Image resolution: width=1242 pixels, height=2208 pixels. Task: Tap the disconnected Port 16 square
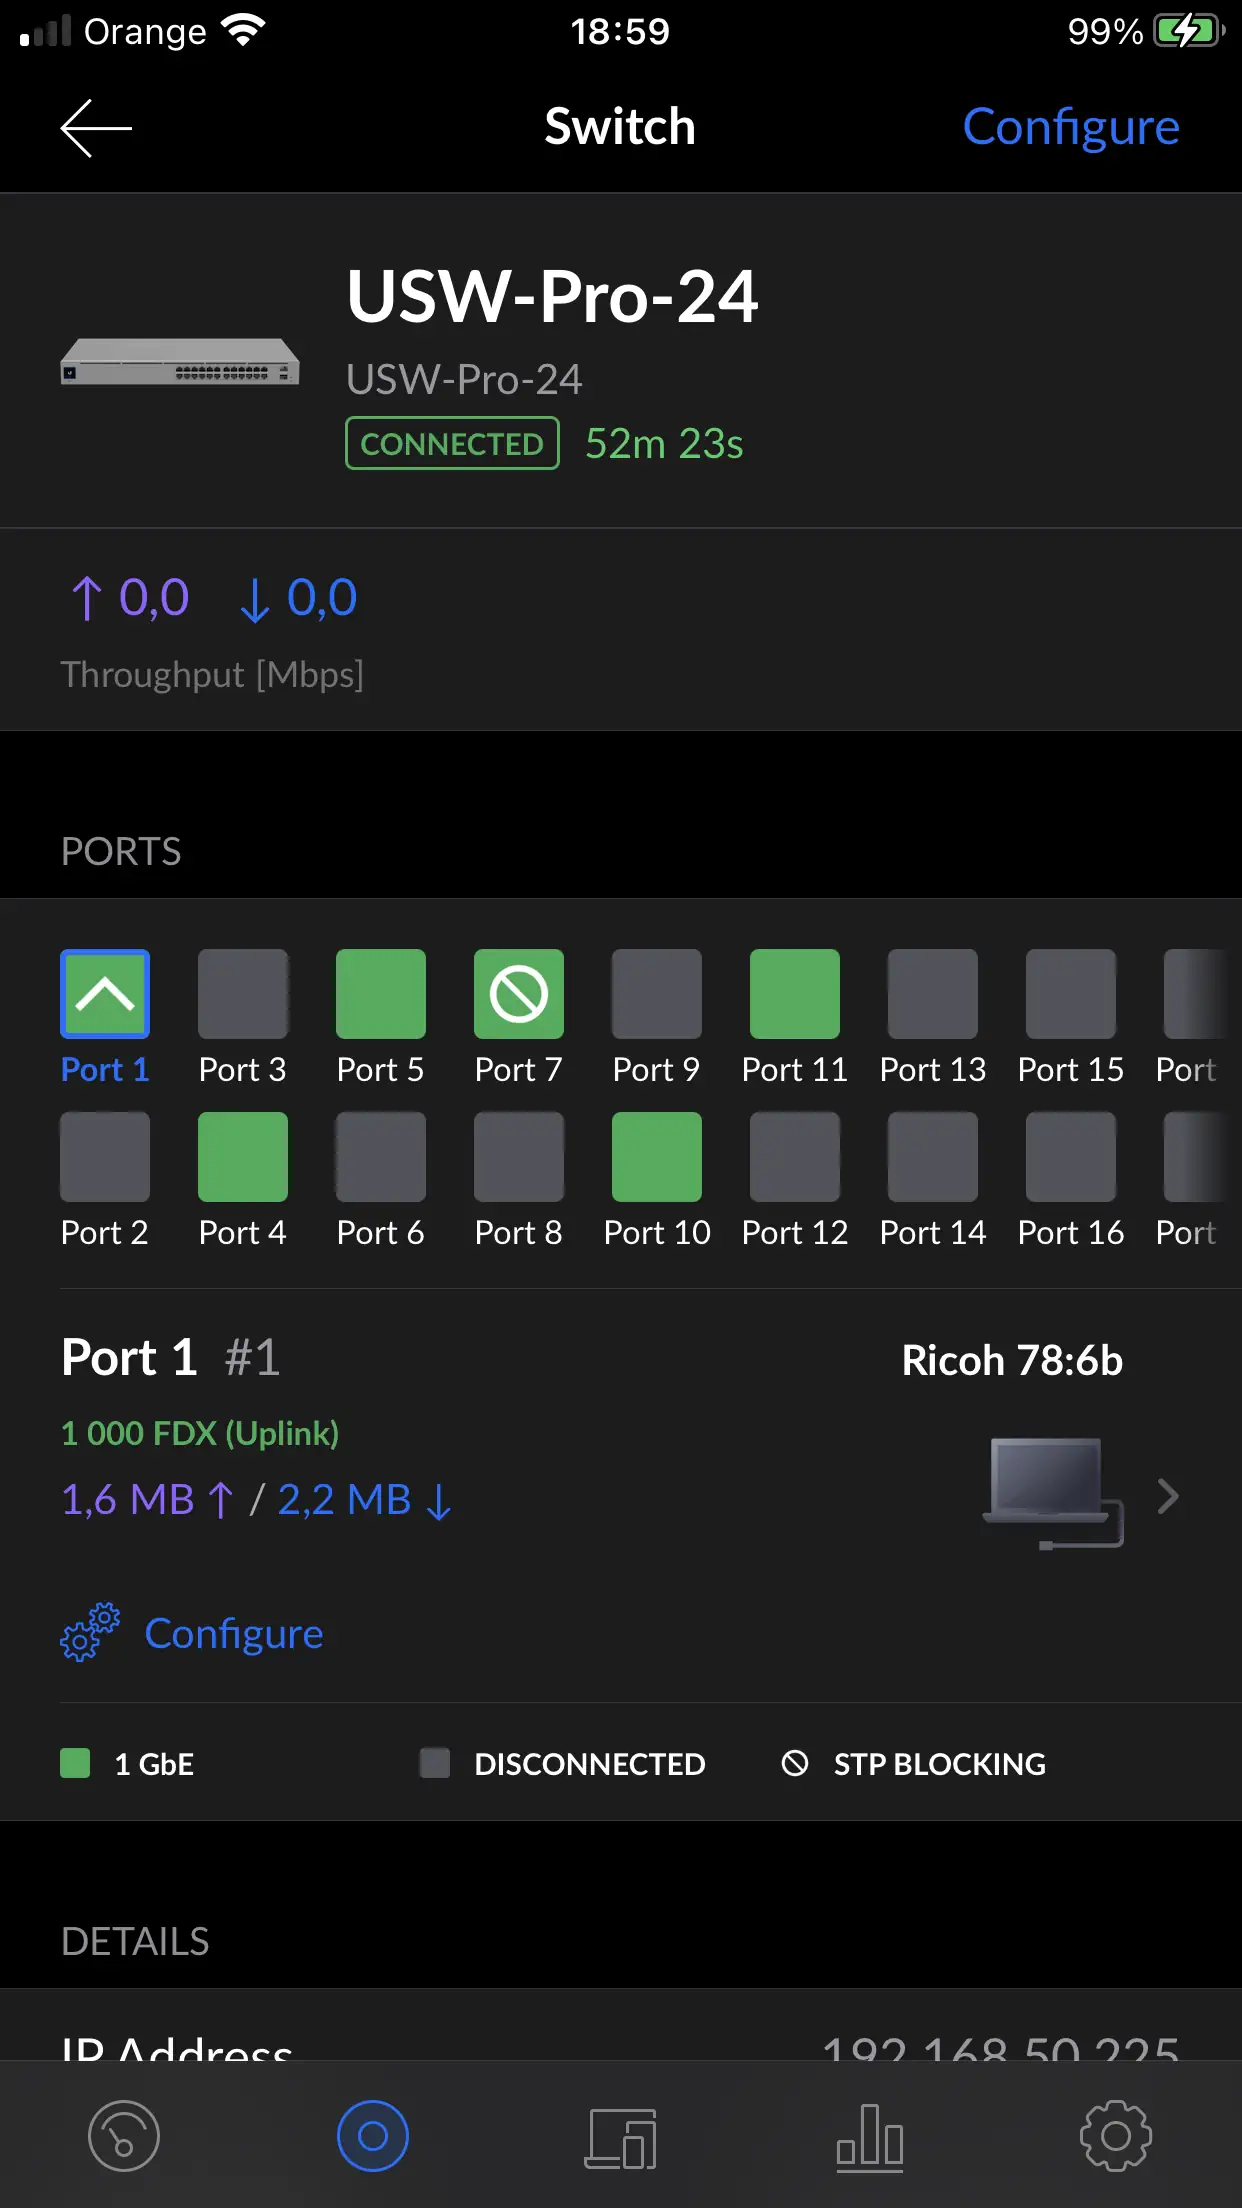1071,1157
